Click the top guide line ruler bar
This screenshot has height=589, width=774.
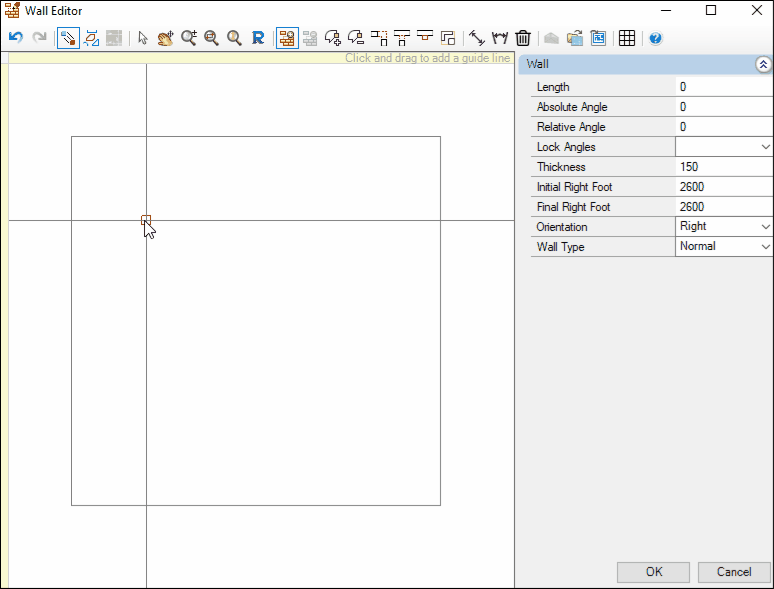pyautogui.click(x=261, y=58)
